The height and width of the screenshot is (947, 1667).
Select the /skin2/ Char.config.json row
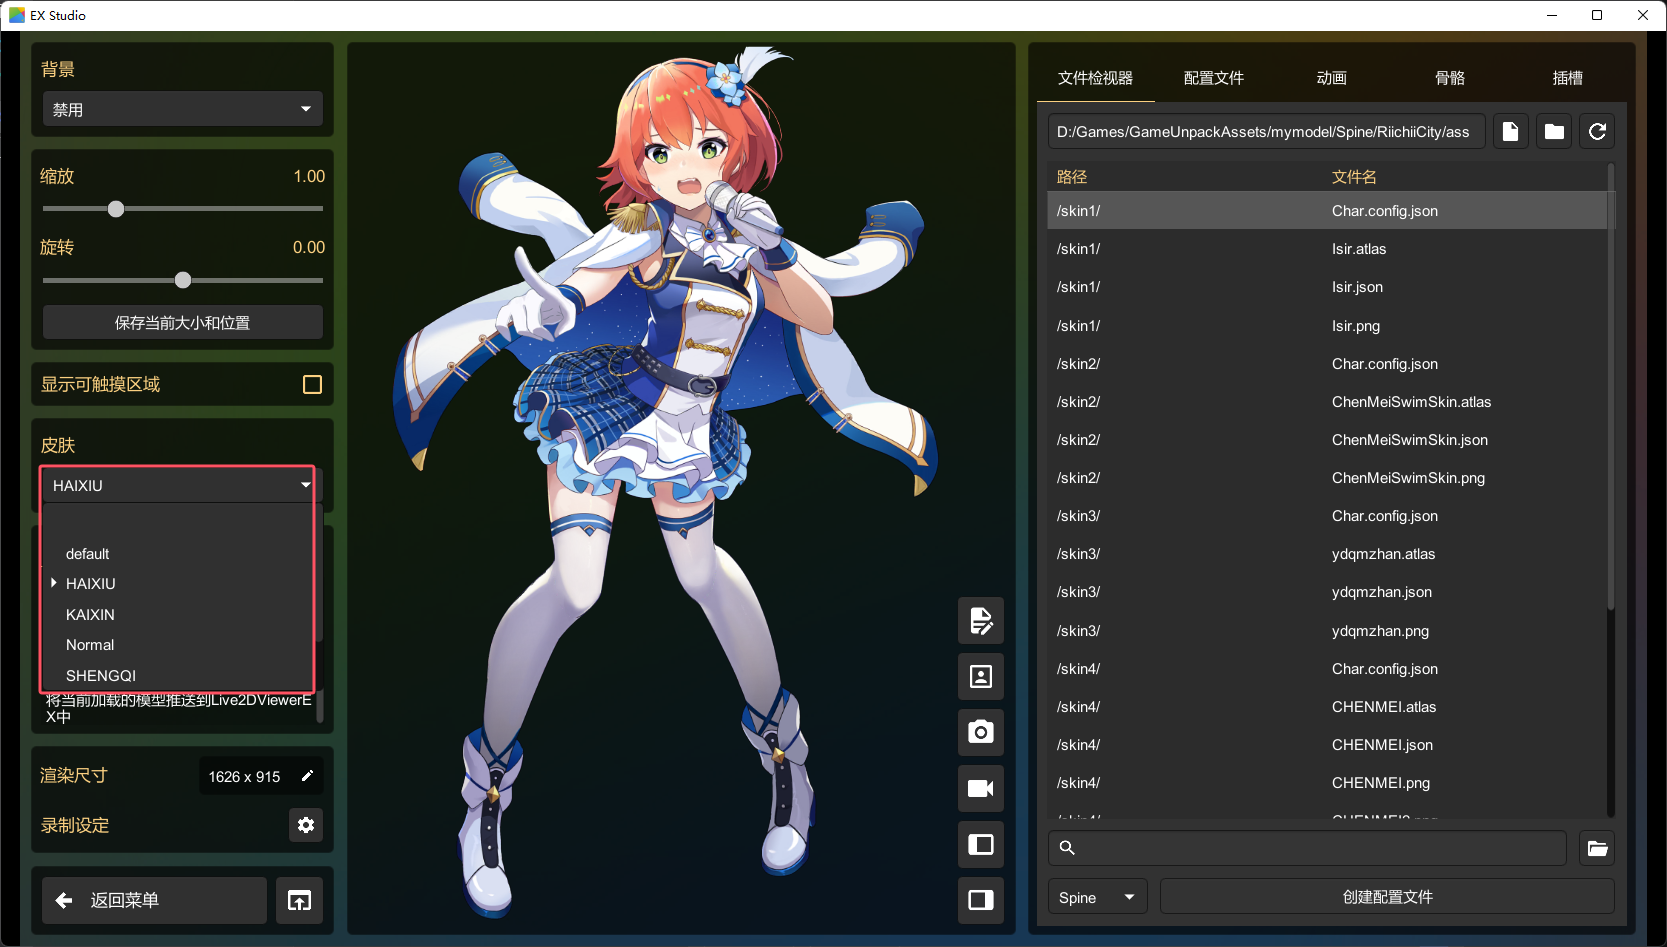coord(1326,364)
